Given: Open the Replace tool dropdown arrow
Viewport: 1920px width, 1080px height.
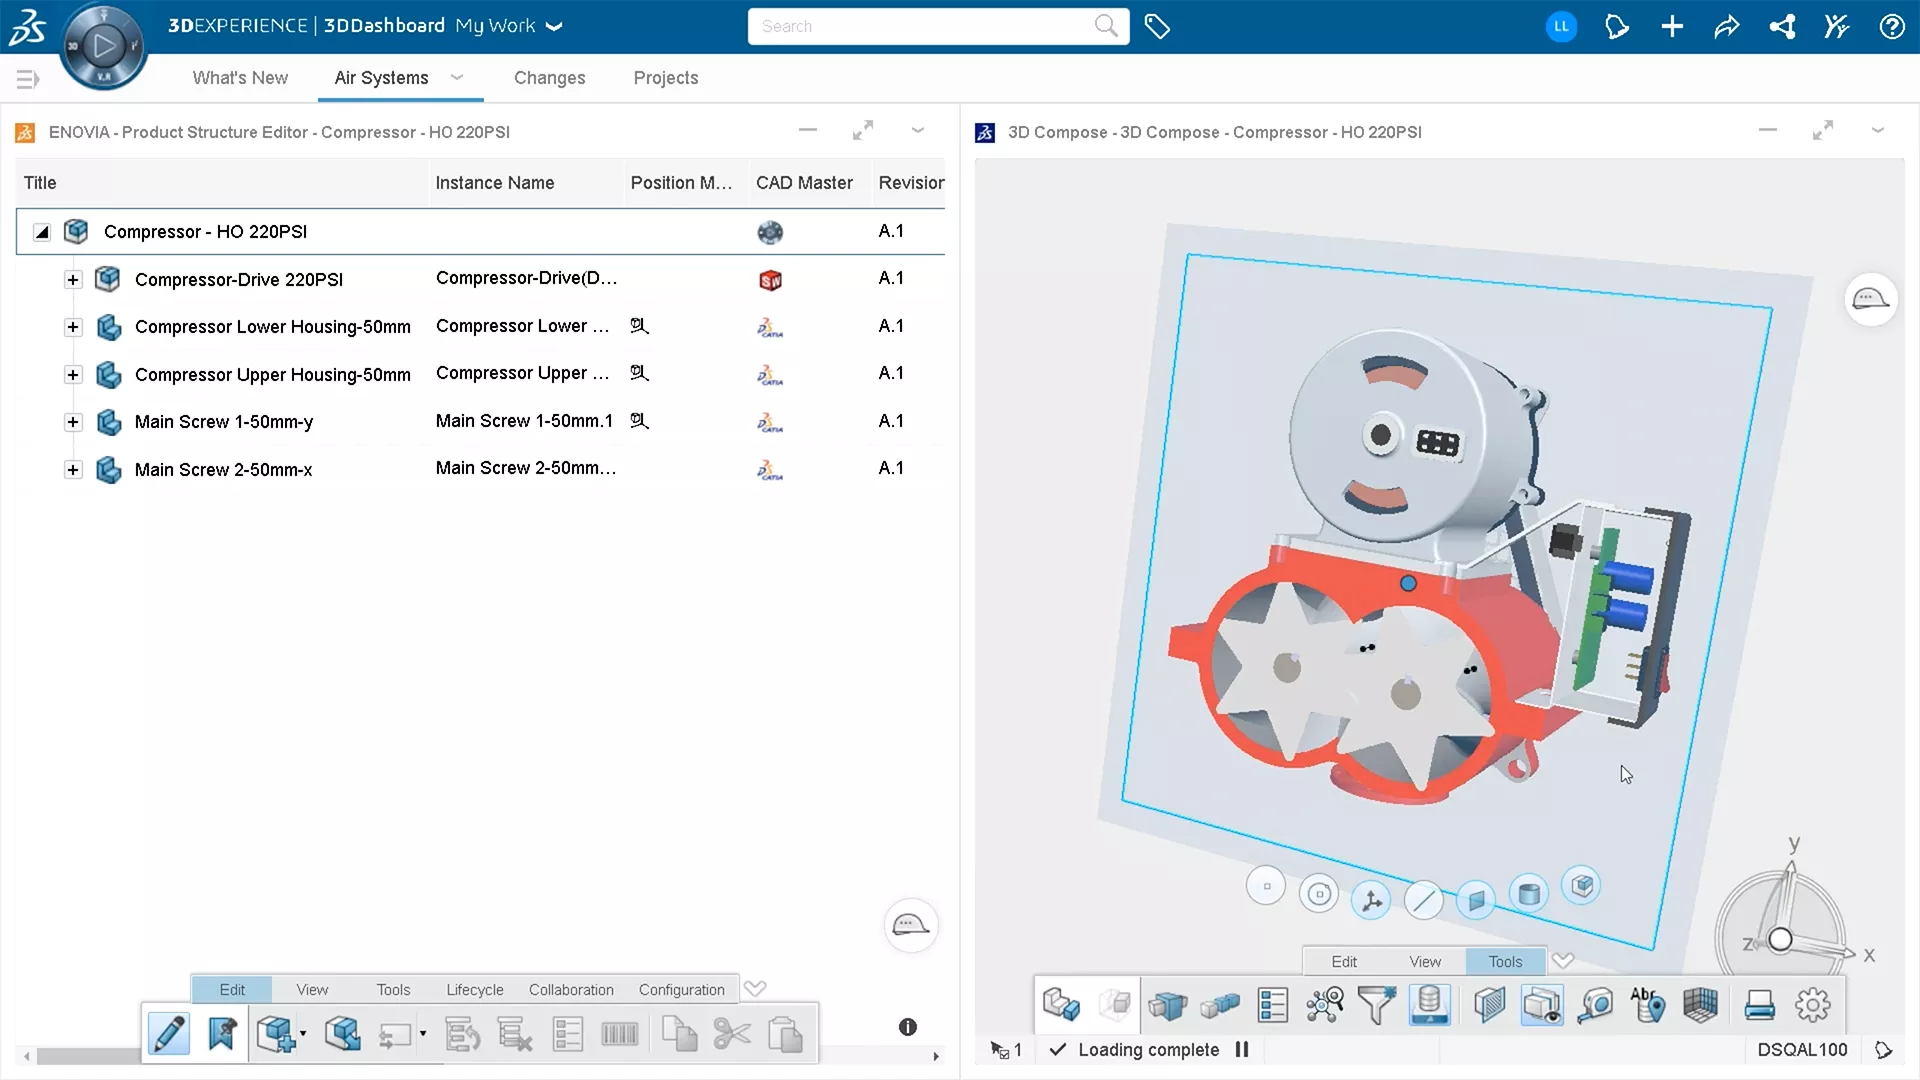Looking at the screenshot, I should click(x=423, y=1034).
